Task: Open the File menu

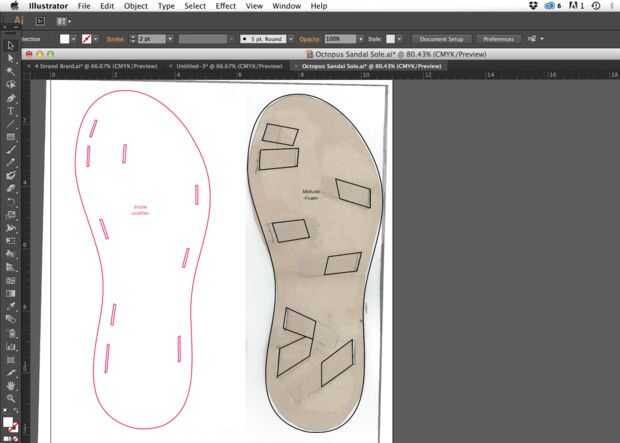Action: point(84,6)
